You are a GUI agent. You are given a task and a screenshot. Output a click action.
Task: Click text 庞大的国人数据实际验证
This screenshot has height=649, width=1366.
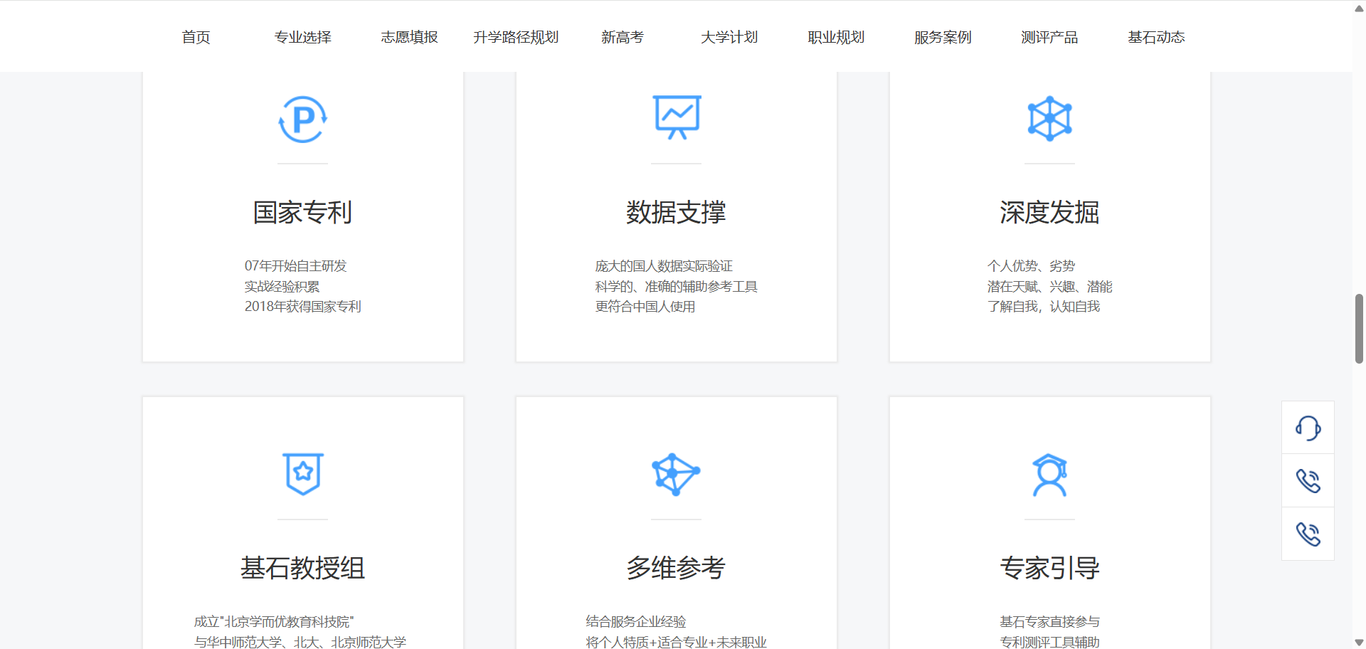(x=664, y=266)
